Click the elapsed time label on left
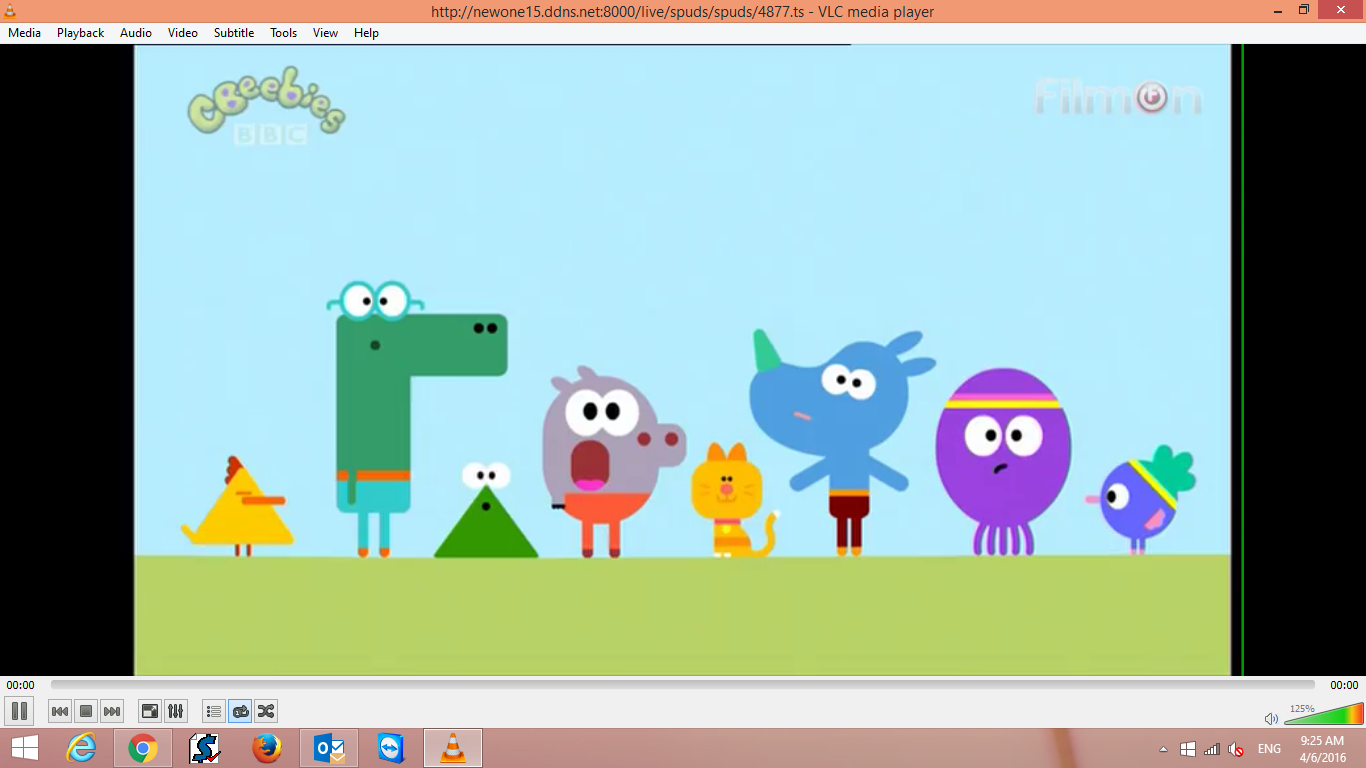 (20, 685)
